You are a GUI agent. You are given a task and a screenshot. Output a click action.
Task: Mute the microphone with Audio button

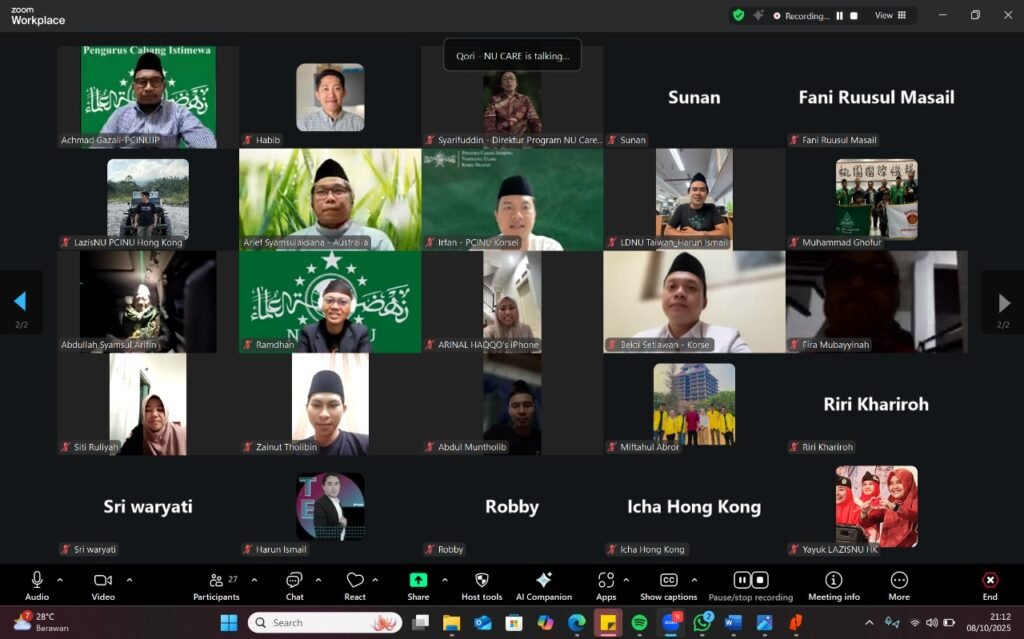coord(37,581)
